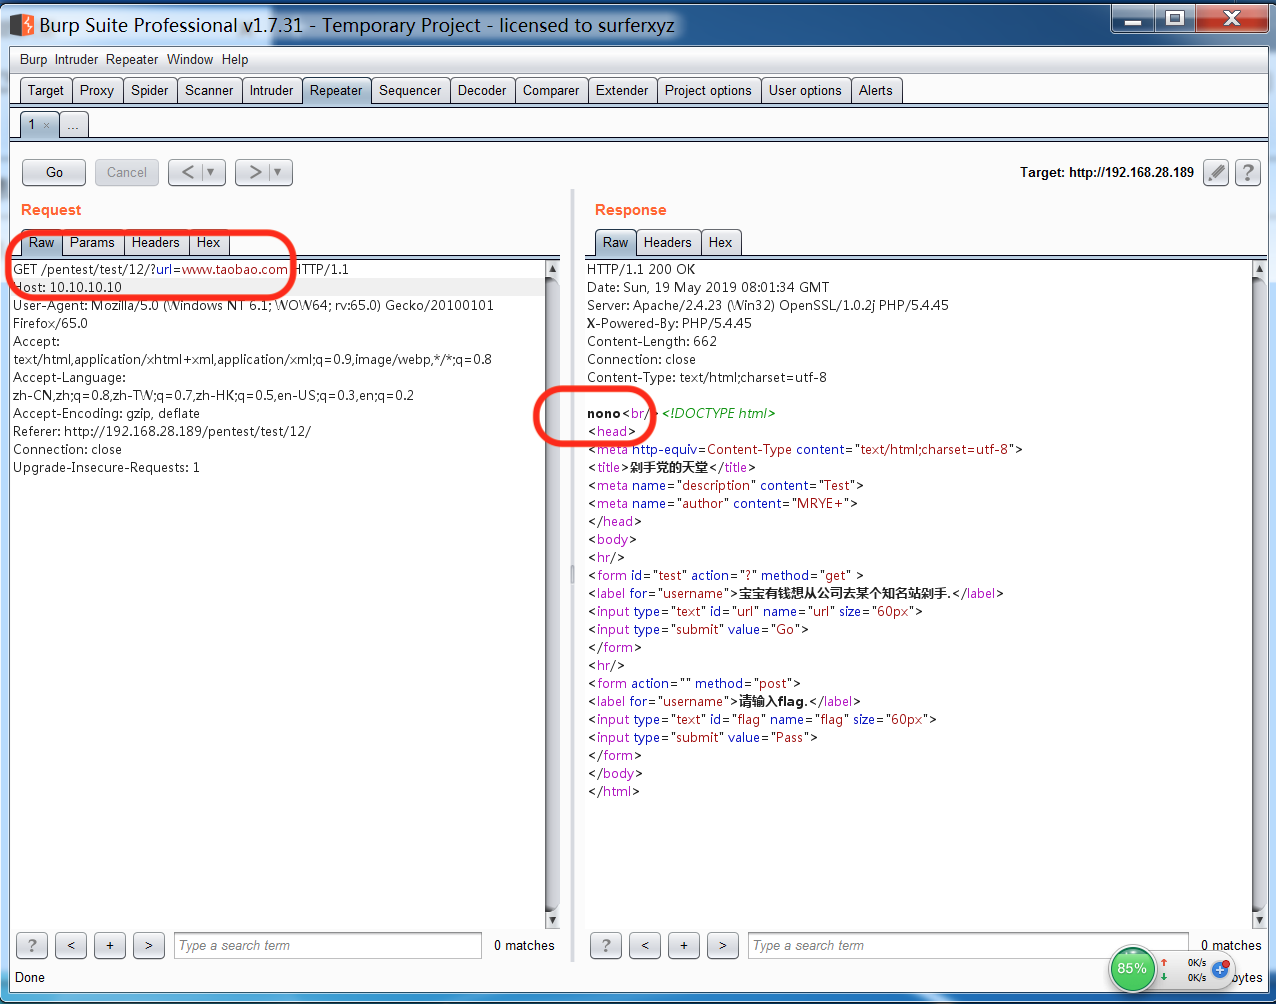Click the 'Upgrade-Insecure-Requests: 1' line
This screenshot has height=1004, width=1276.
coord(106,467)
